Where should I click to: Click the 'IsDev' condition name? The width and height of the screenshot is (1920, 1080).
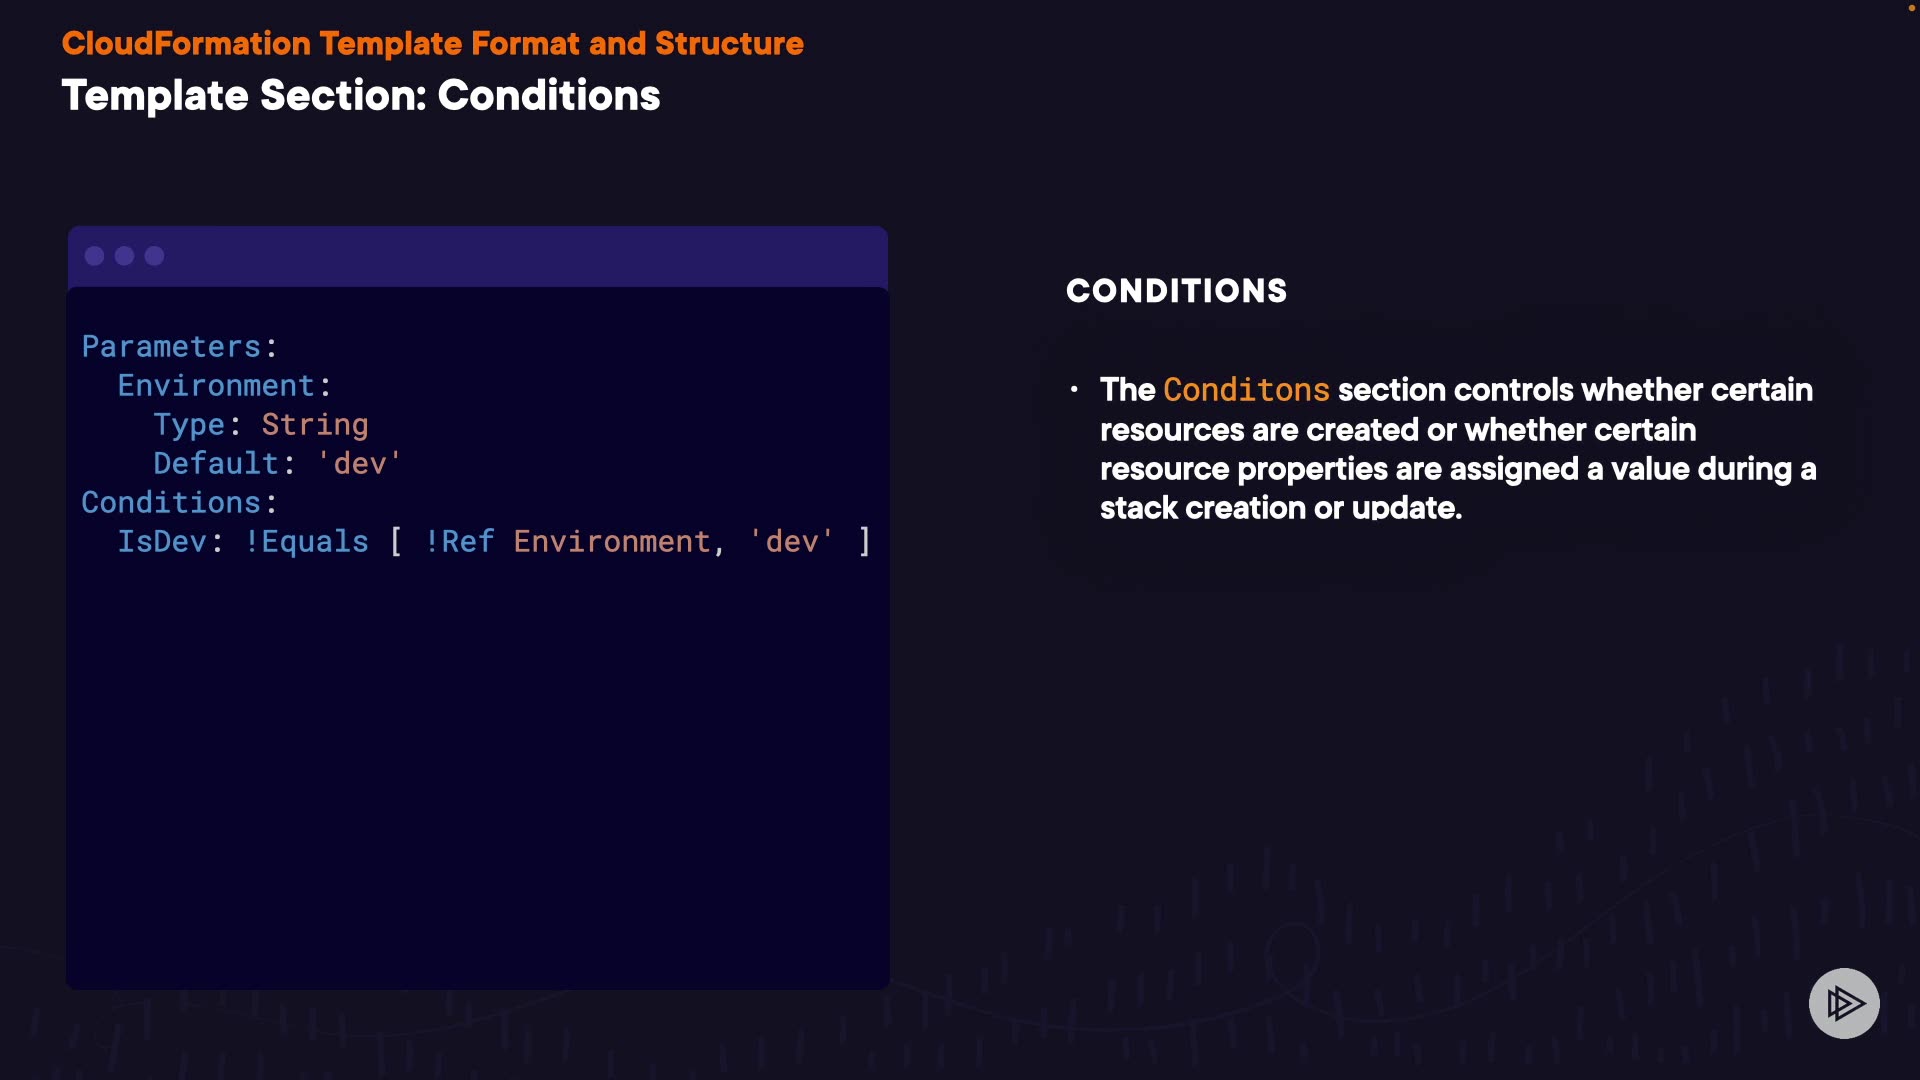pyautogui.click(x=162, y=542)
